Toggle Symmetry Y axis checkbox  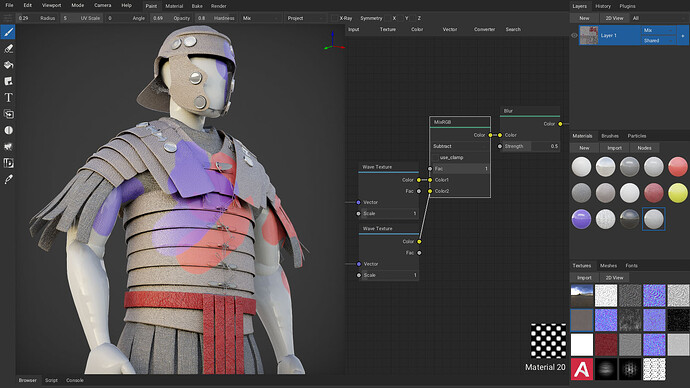[400, 18]
